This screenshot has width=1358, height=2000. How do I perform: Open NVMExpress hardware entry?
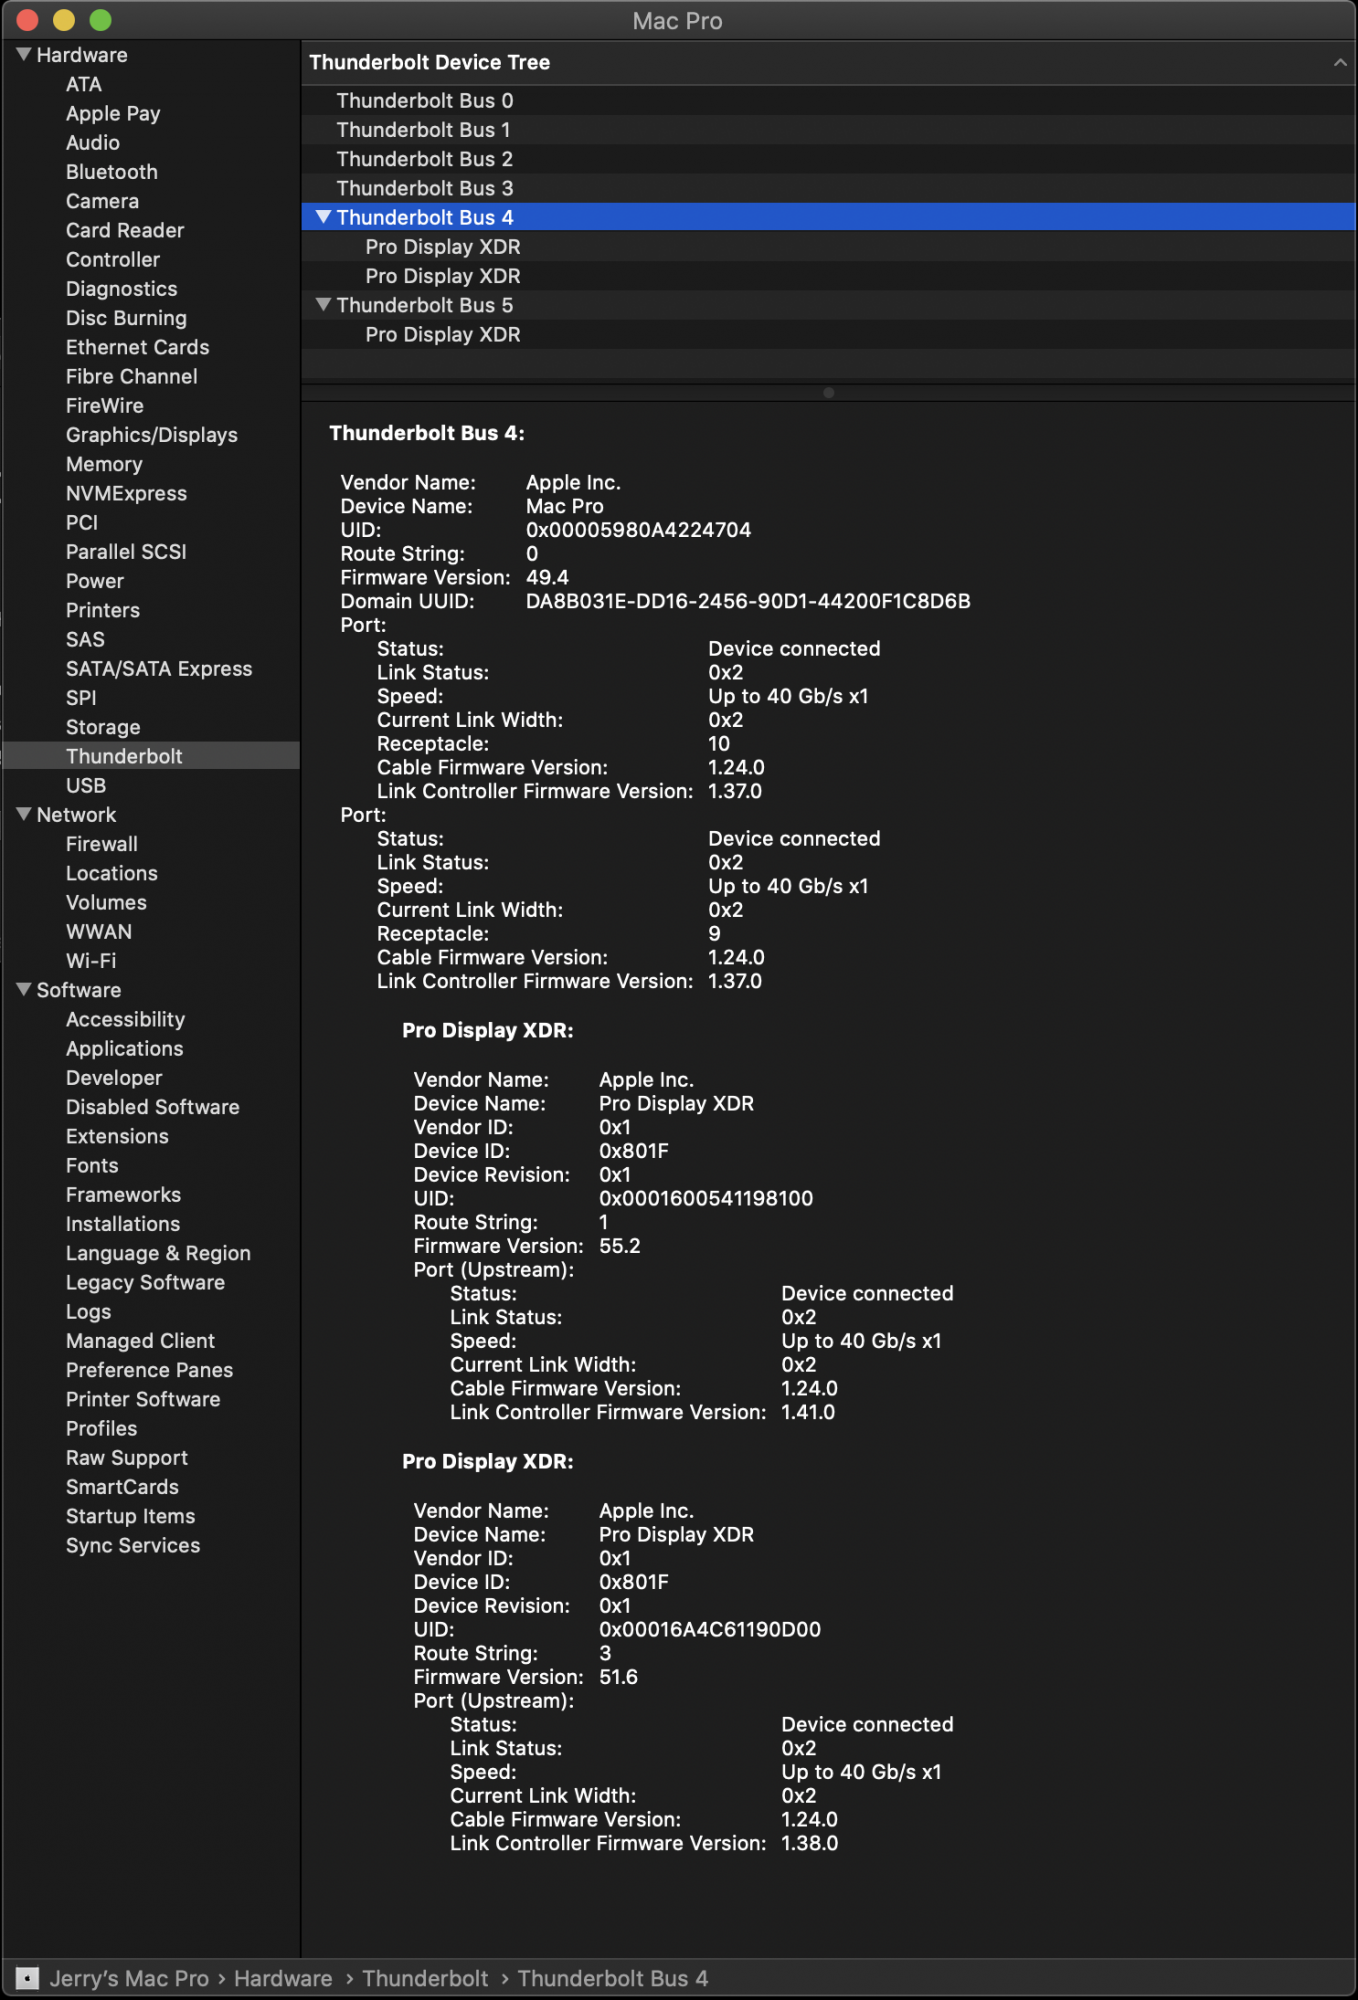coord(126,493)
